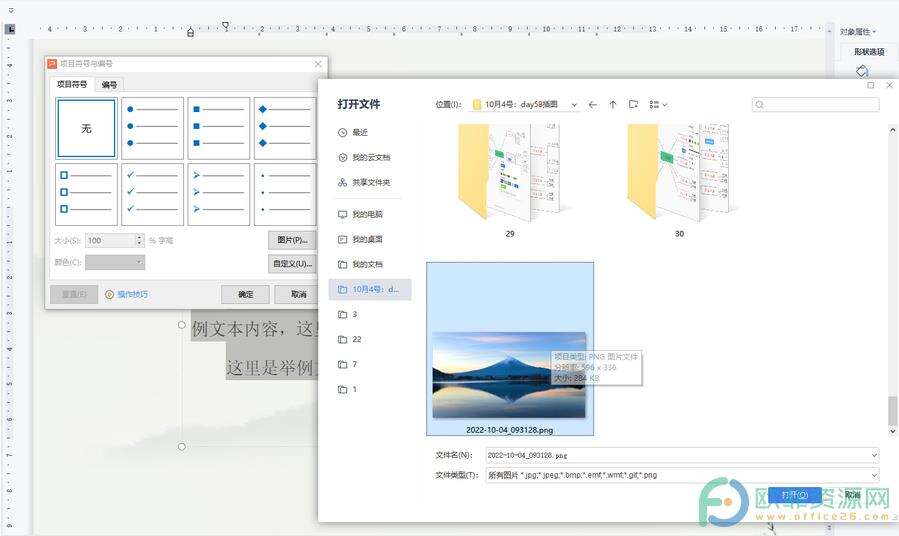Select the 形状选项 tab in the side panel
Viewport: 899px width, 536px height.
869,52
